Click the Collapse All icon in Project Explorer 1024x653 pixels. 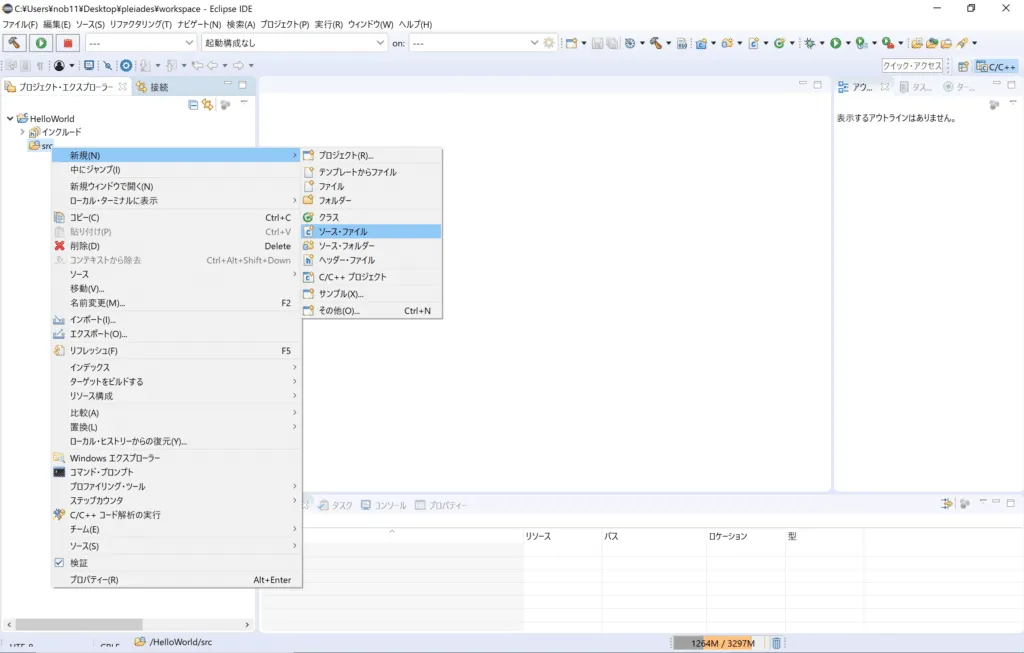[x=193, y=104]
